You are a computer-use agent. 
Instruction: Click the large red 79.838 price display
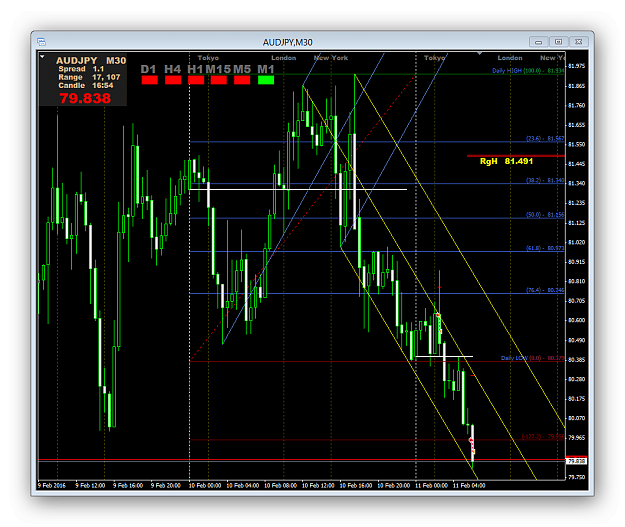pos(85,98)
